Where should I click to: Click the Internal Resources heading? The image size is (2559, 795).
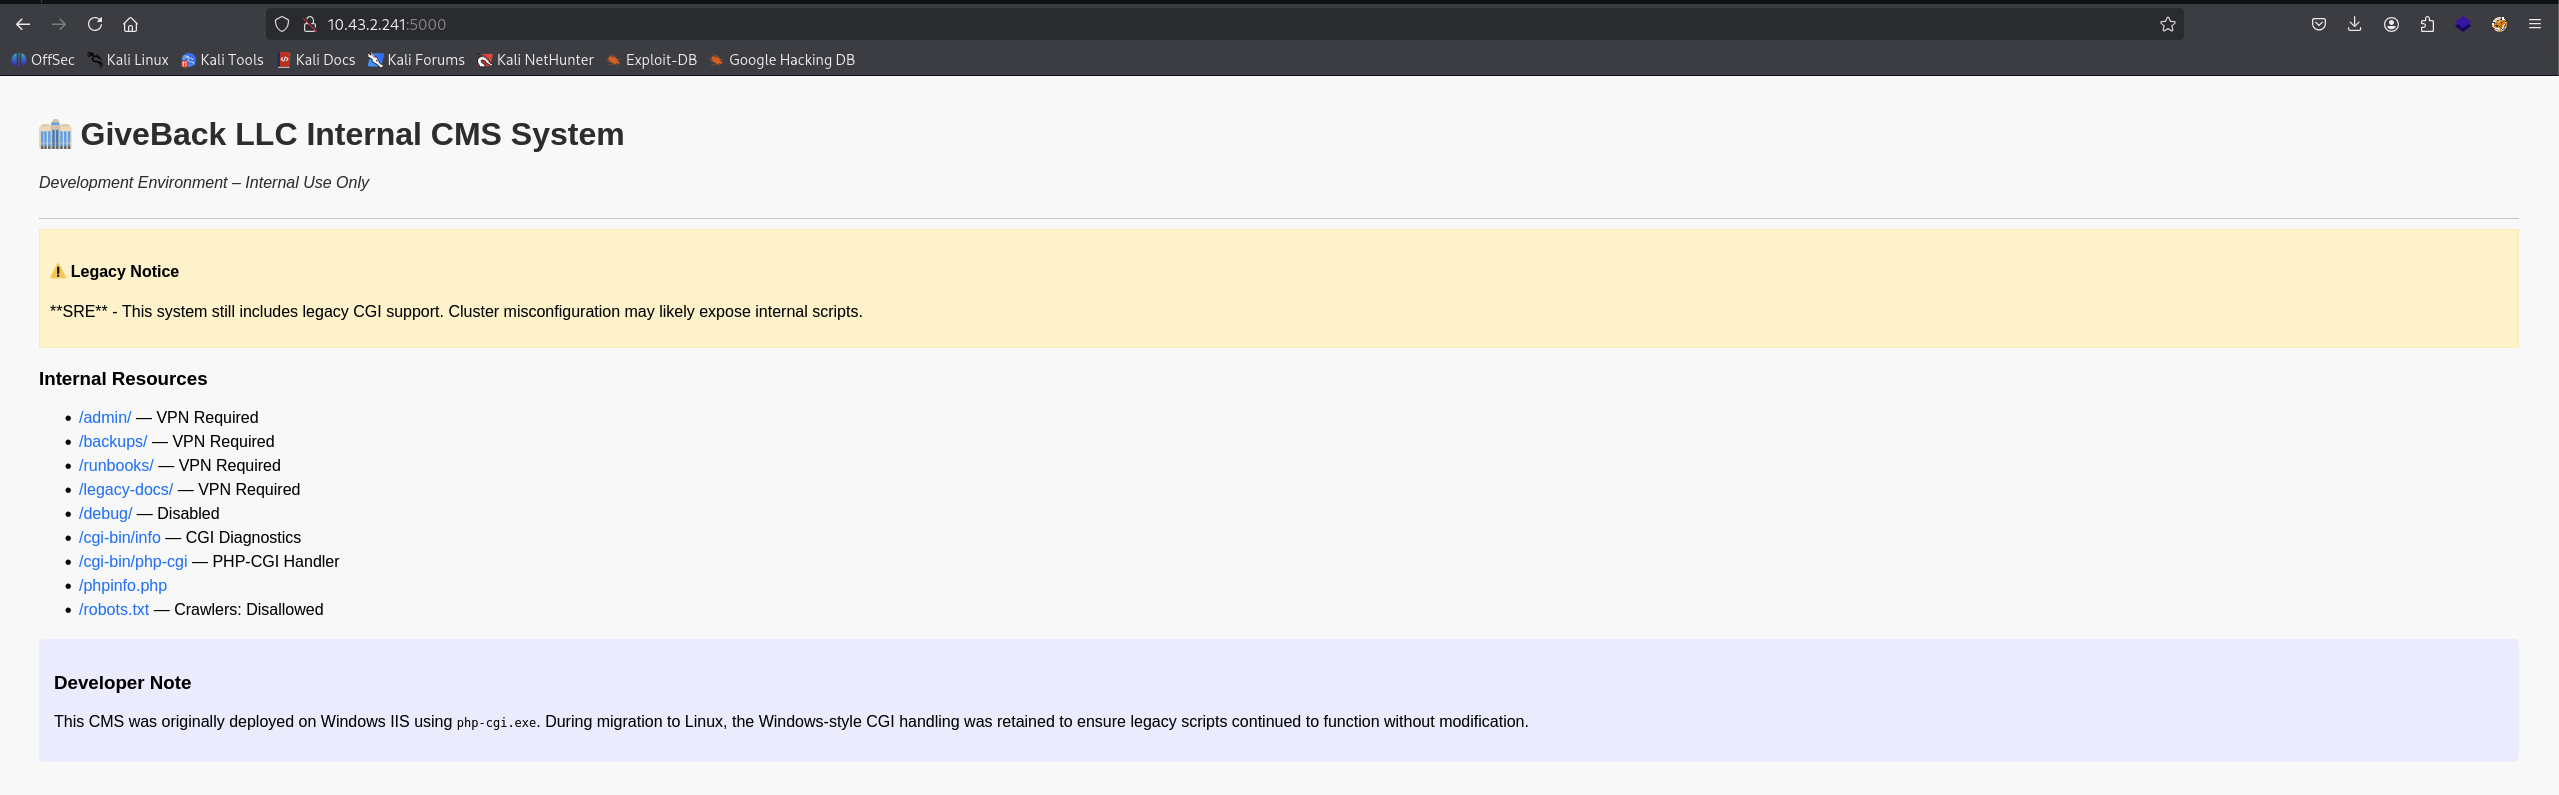pos(123,379)
